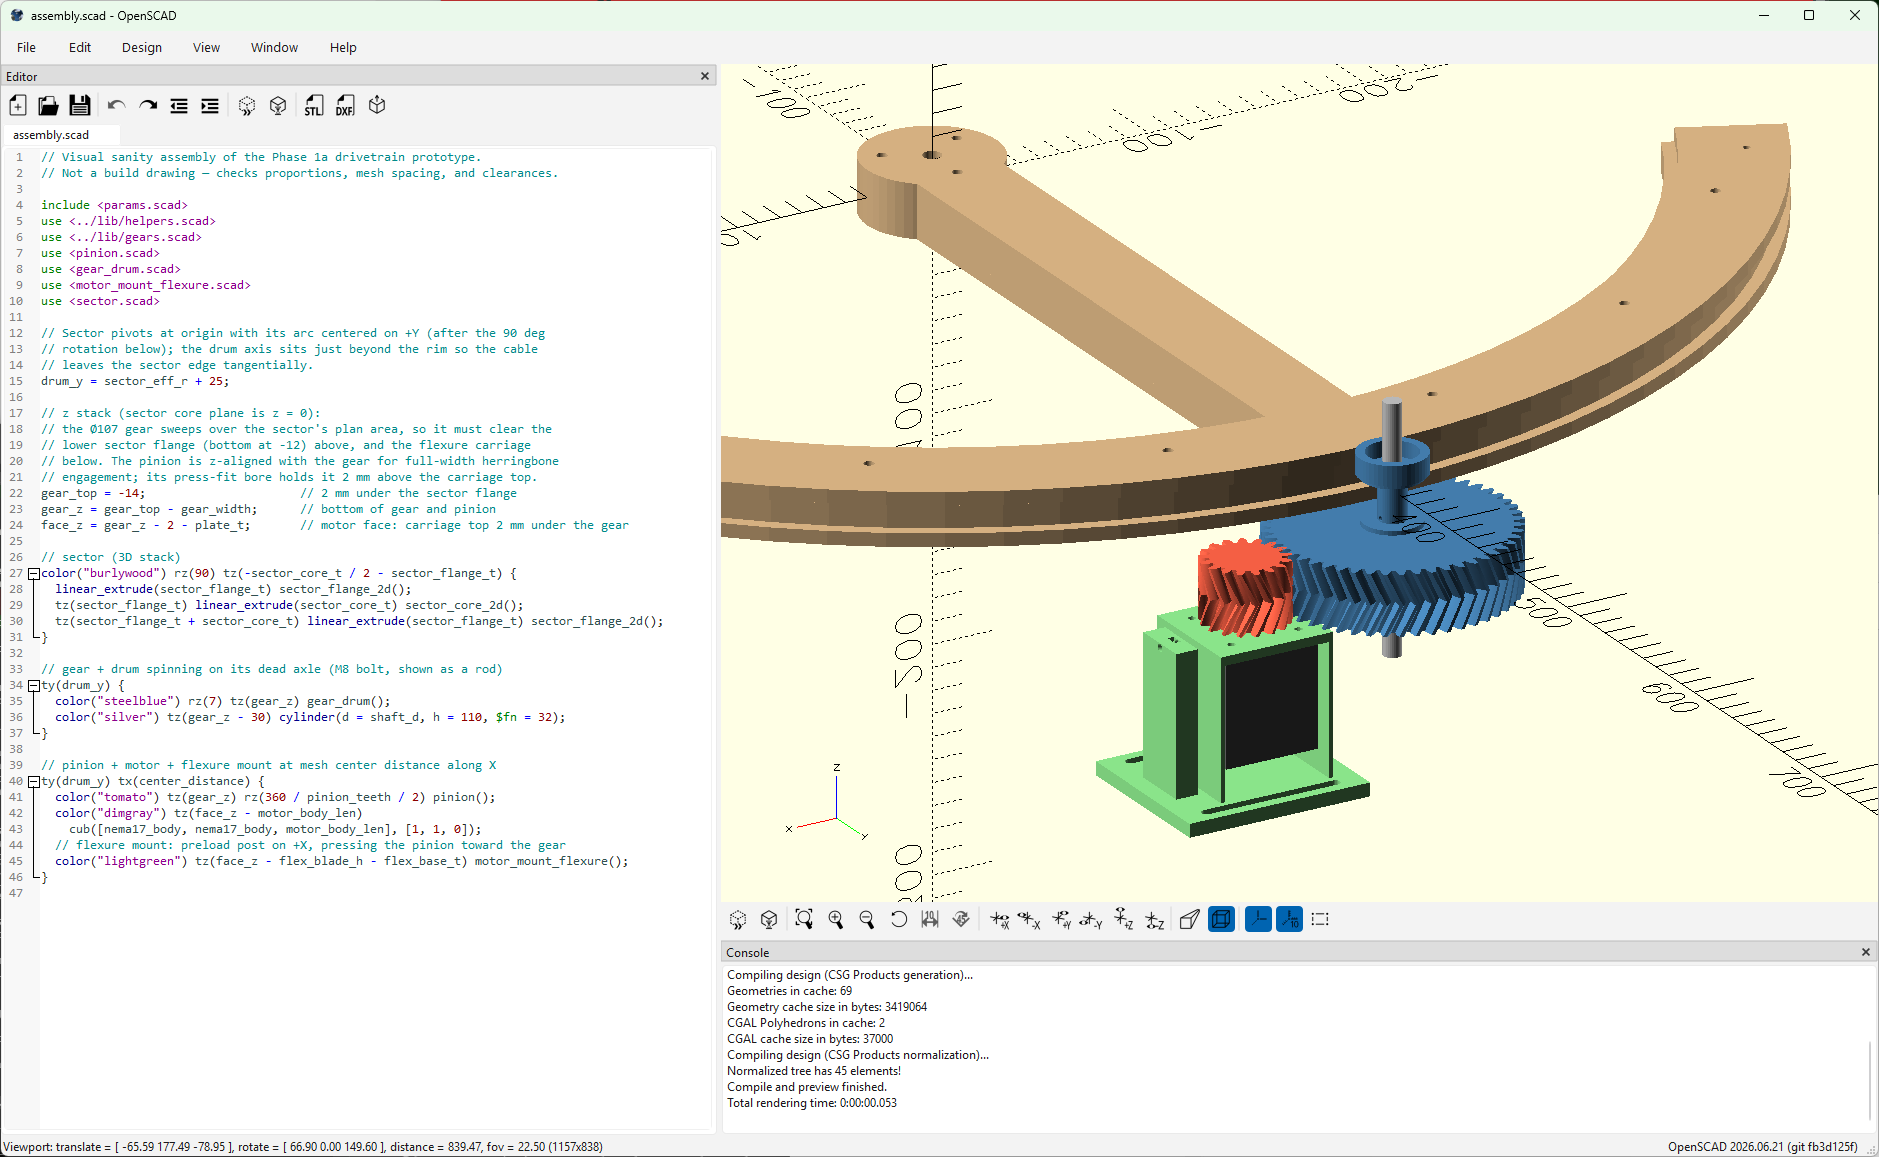This screenshot has width=1879, height=1157.
Task: Toggle show edges in the viewport
Action: (1320, 920)
